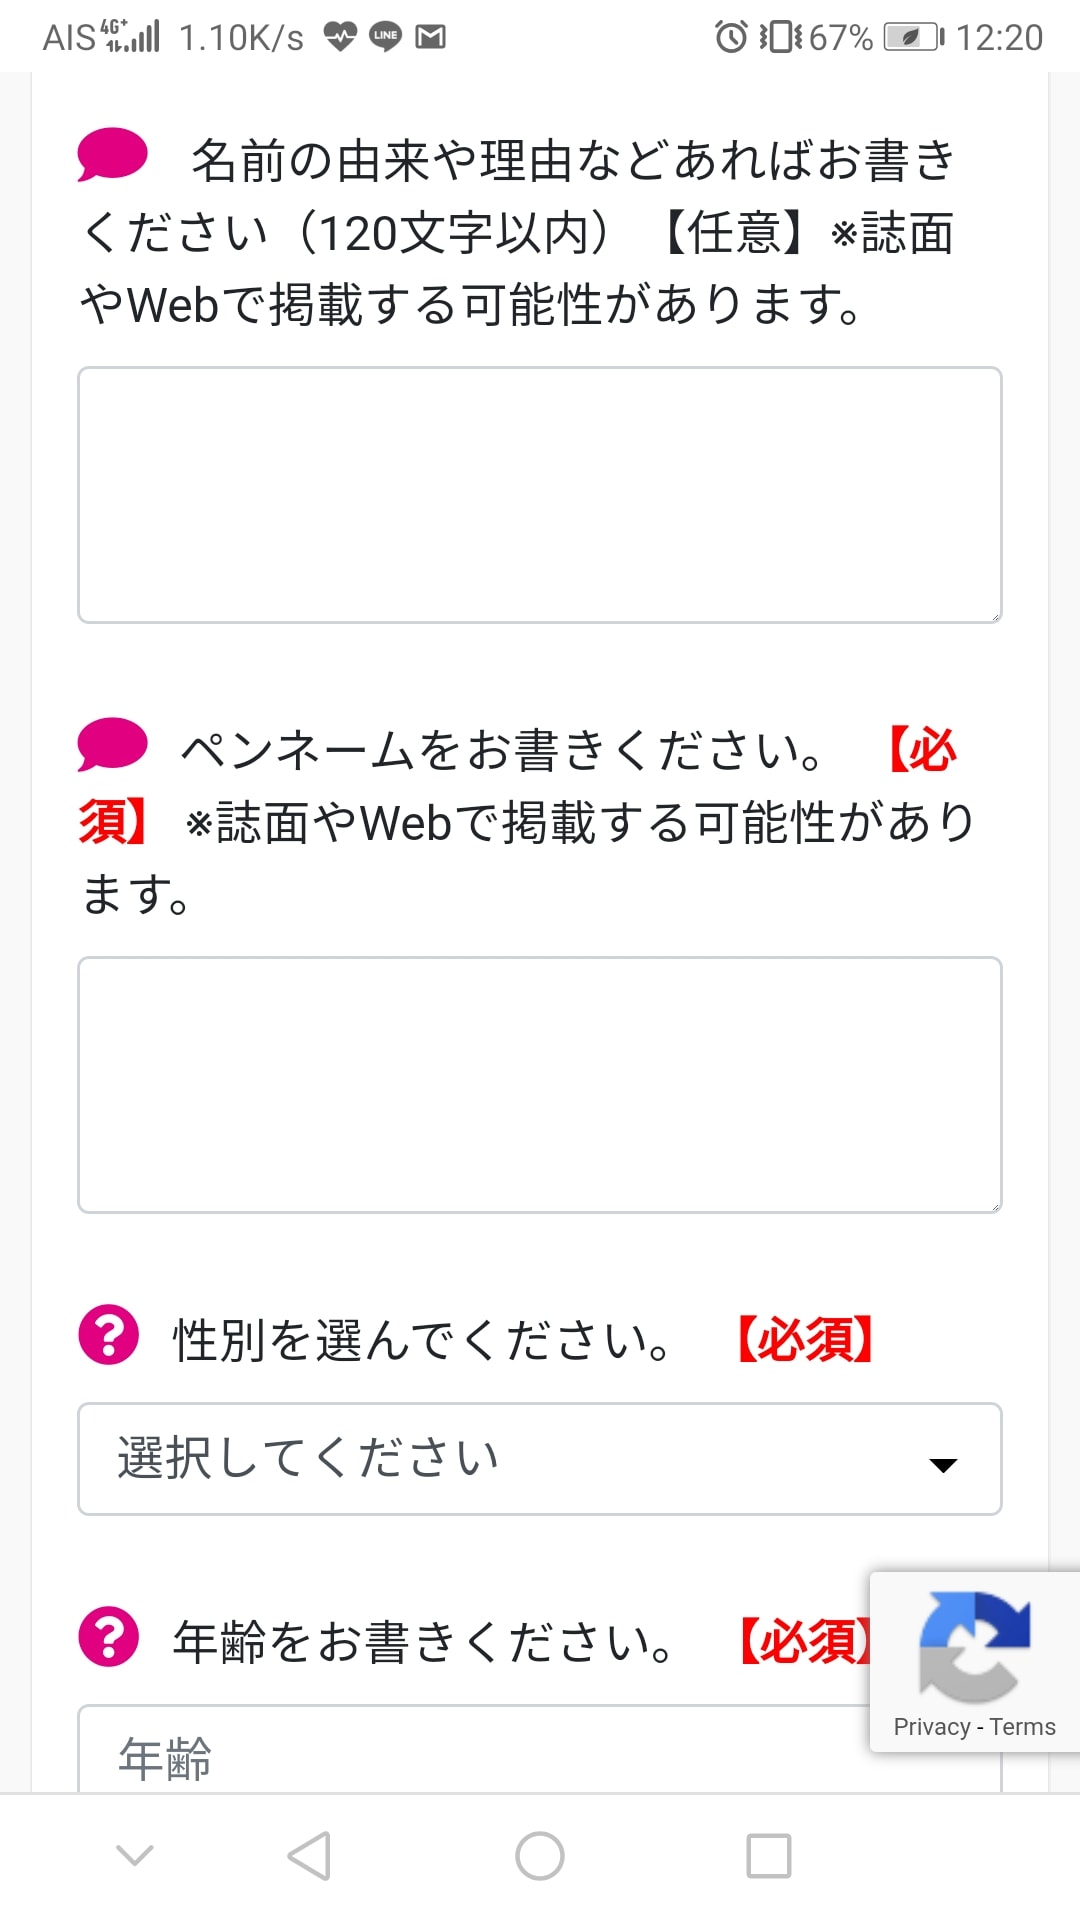Image resolution: width=1080 pixels, height=1920 pixels.
Task: Tap the question mark icon beside 性別 question
Action: 109,1335
